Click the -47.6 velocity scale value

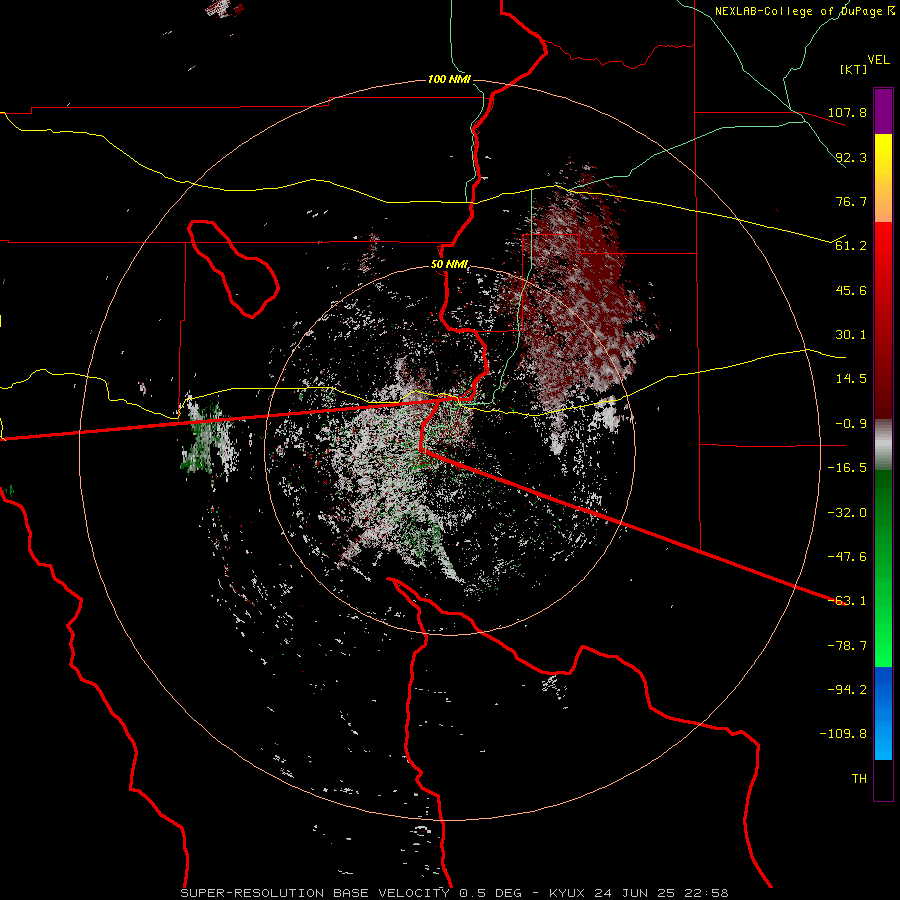(x=847, y=557)
